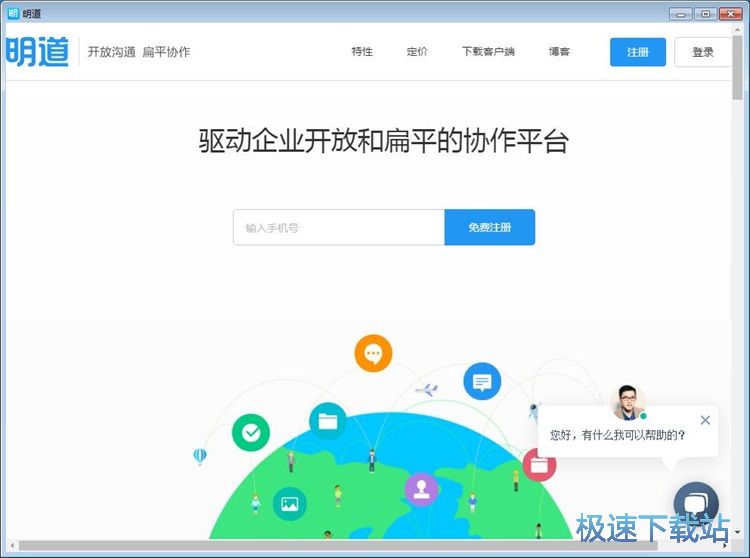750x558 pixels.
Task: Open the 博客 blog link
Action: (559, 52)
